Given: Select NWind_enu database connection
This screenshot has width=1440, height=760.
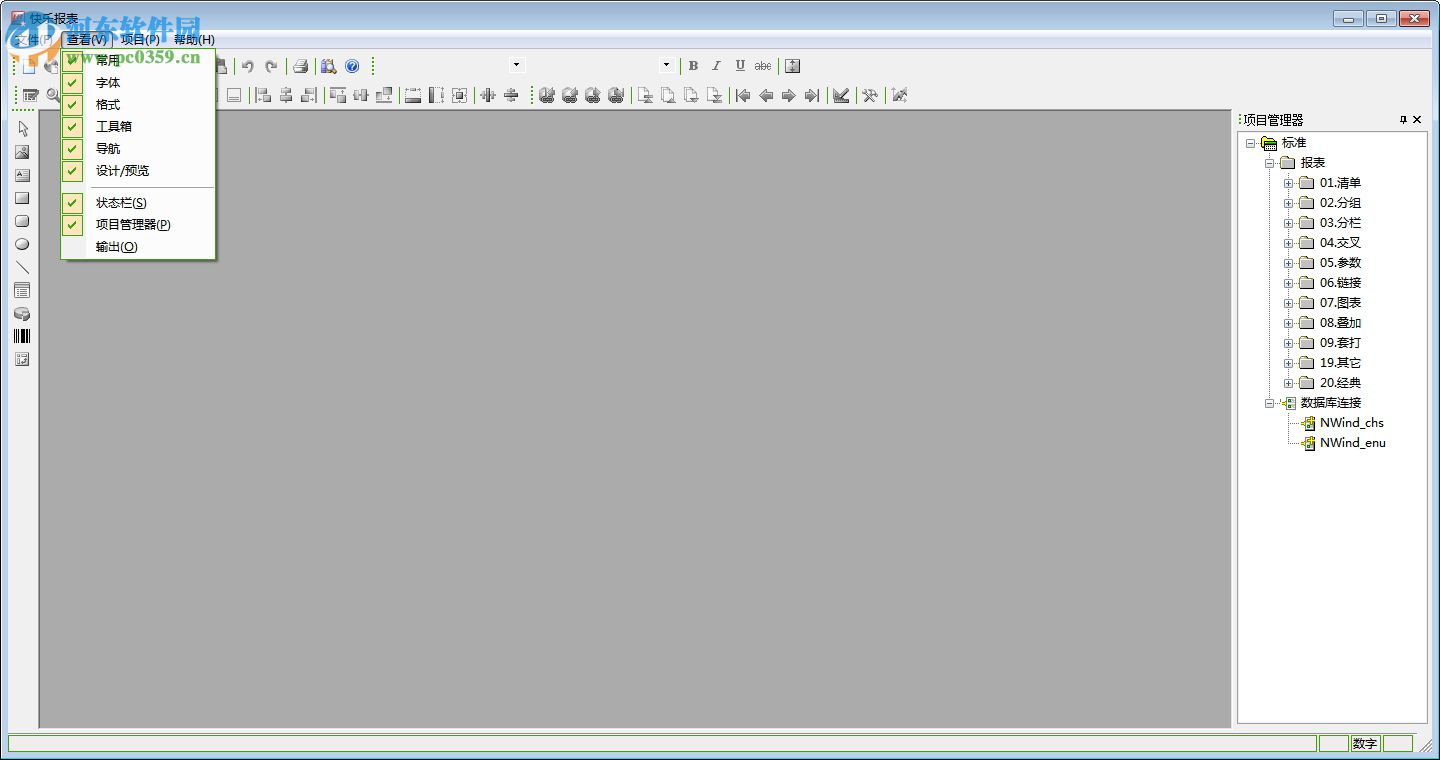Looking at the screenshot, I should [1352, 443].
